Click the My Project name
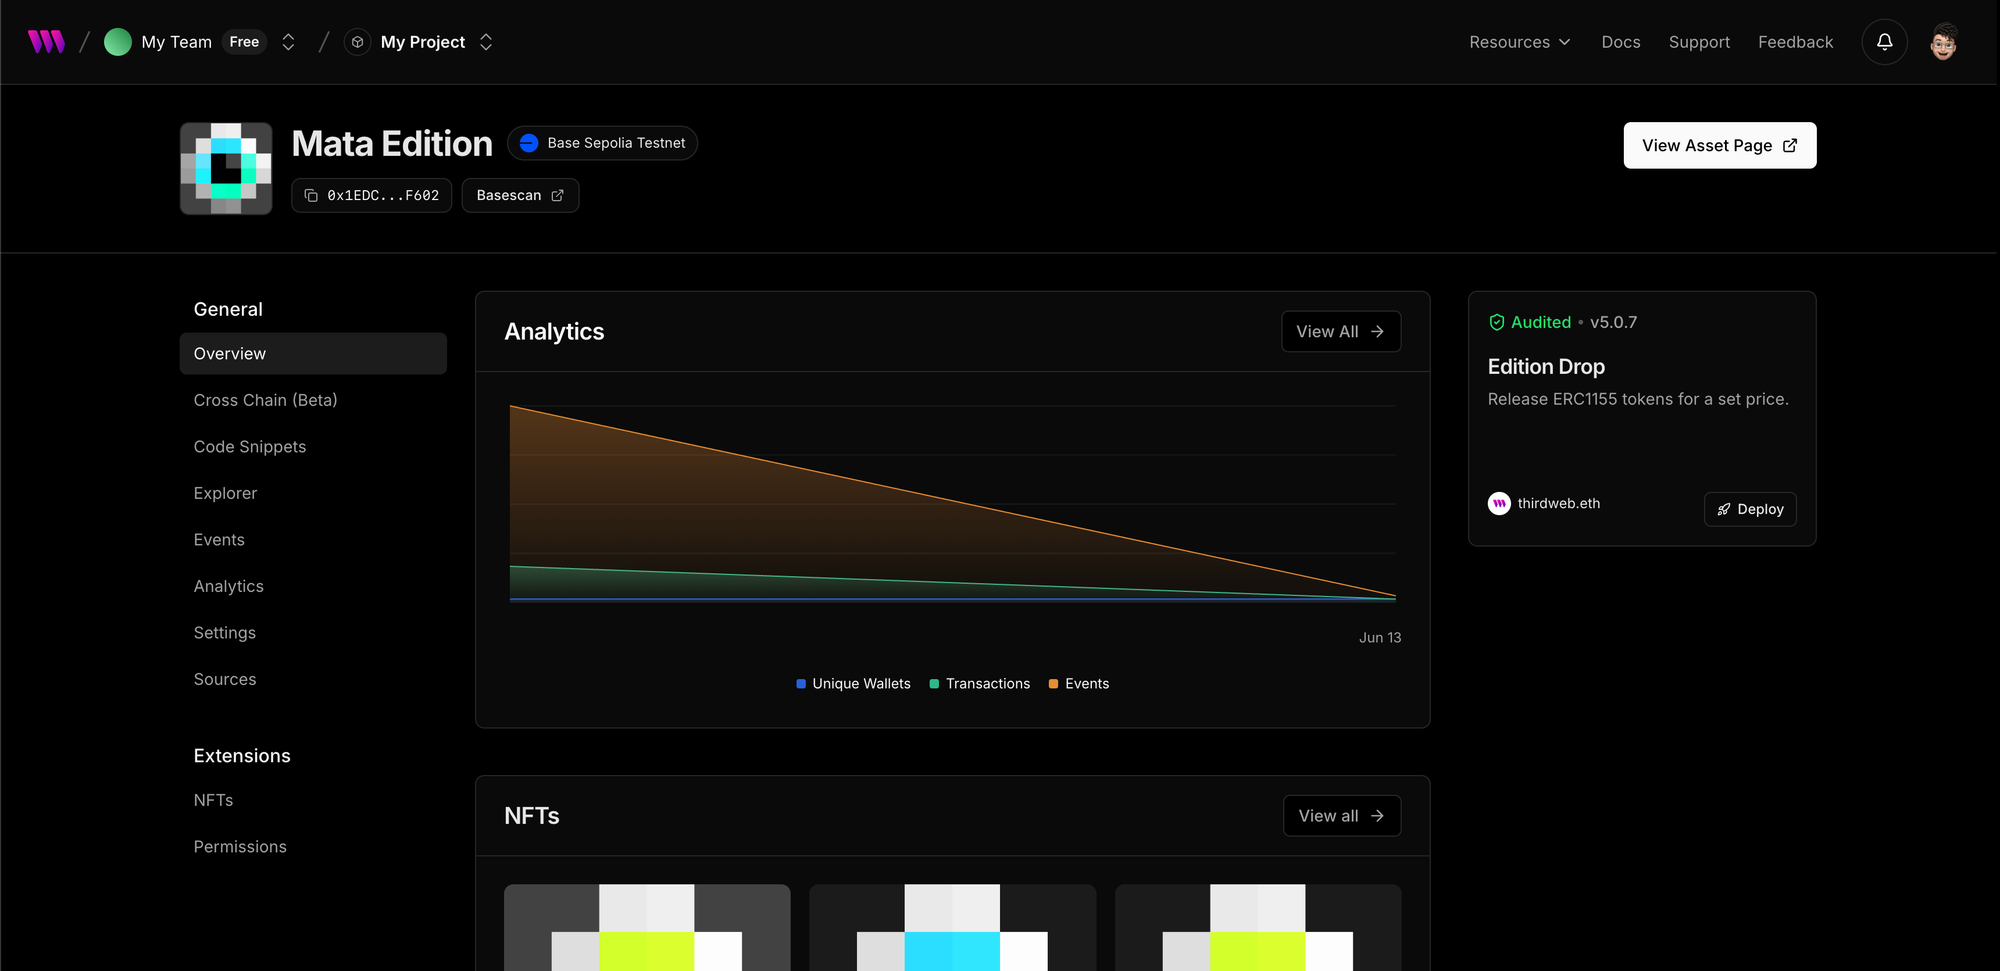This screenshot has width=2000, height=971. pyautogui.click(x=423, y=42)
